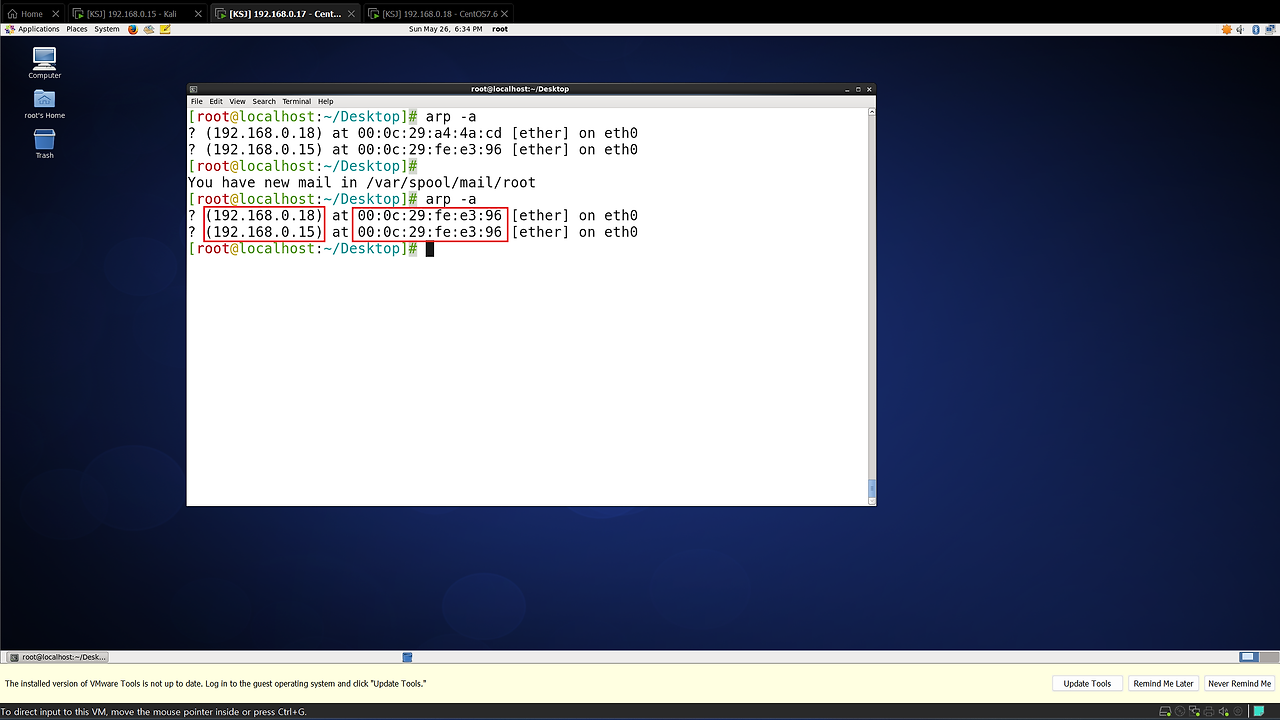
Task: Open the Computer desktop icon
Action: click(x=44, y=59)
